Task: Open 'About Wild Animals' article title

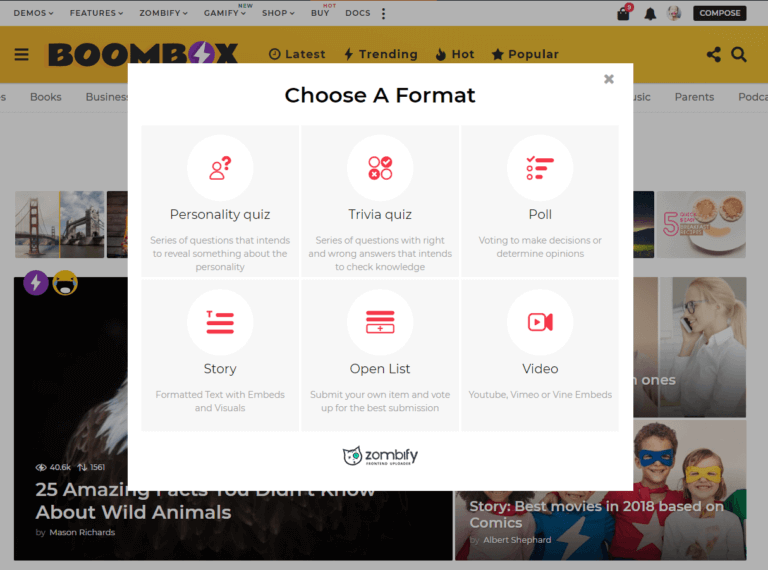Action: (x=133, y=512)
